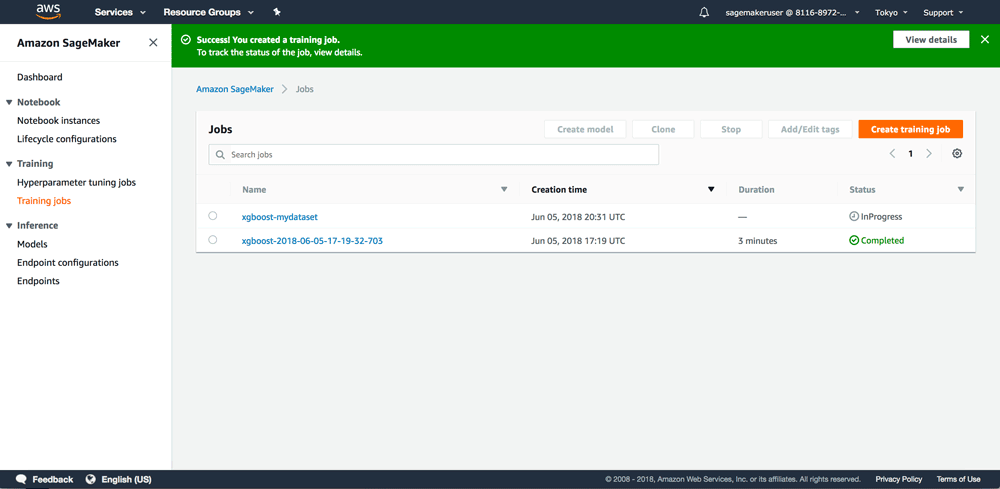Click the View details button
1000x489 pixels.
[x=931, y=40]
